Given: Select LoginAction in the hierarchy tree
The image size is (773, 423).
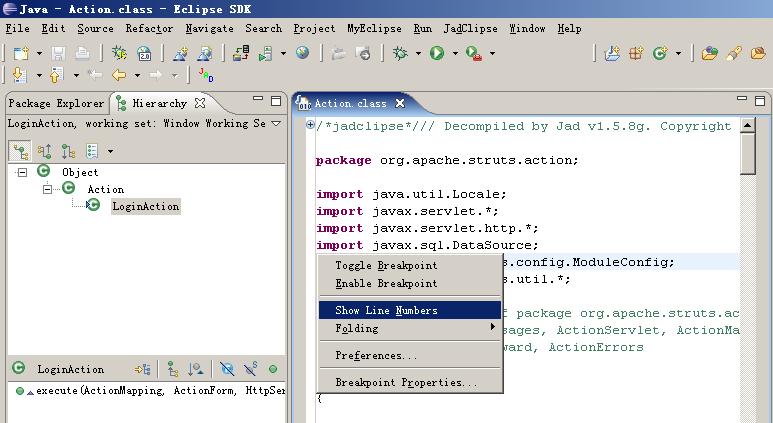Looking at the screenshot, I should 145,207.
